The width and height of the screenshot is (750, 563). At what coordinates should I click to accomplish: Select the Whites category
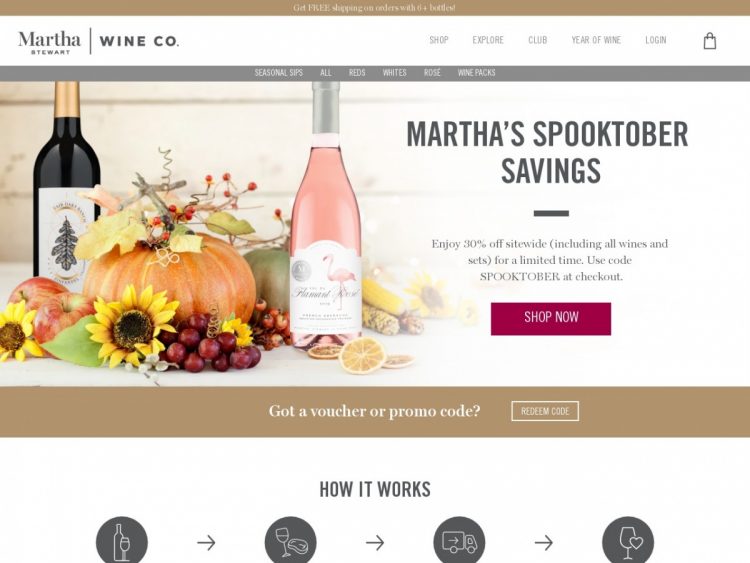coord(394,73)
